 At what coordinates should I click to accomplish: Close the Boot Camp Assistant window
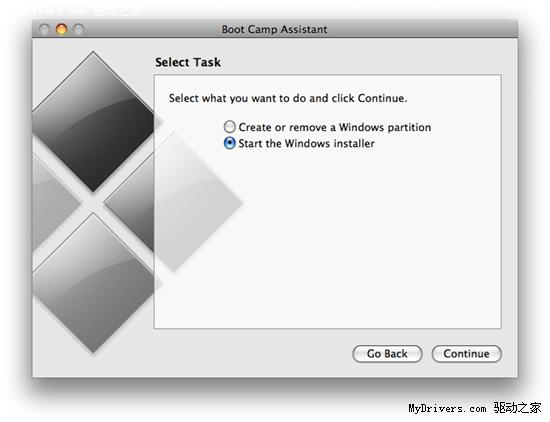45,29
